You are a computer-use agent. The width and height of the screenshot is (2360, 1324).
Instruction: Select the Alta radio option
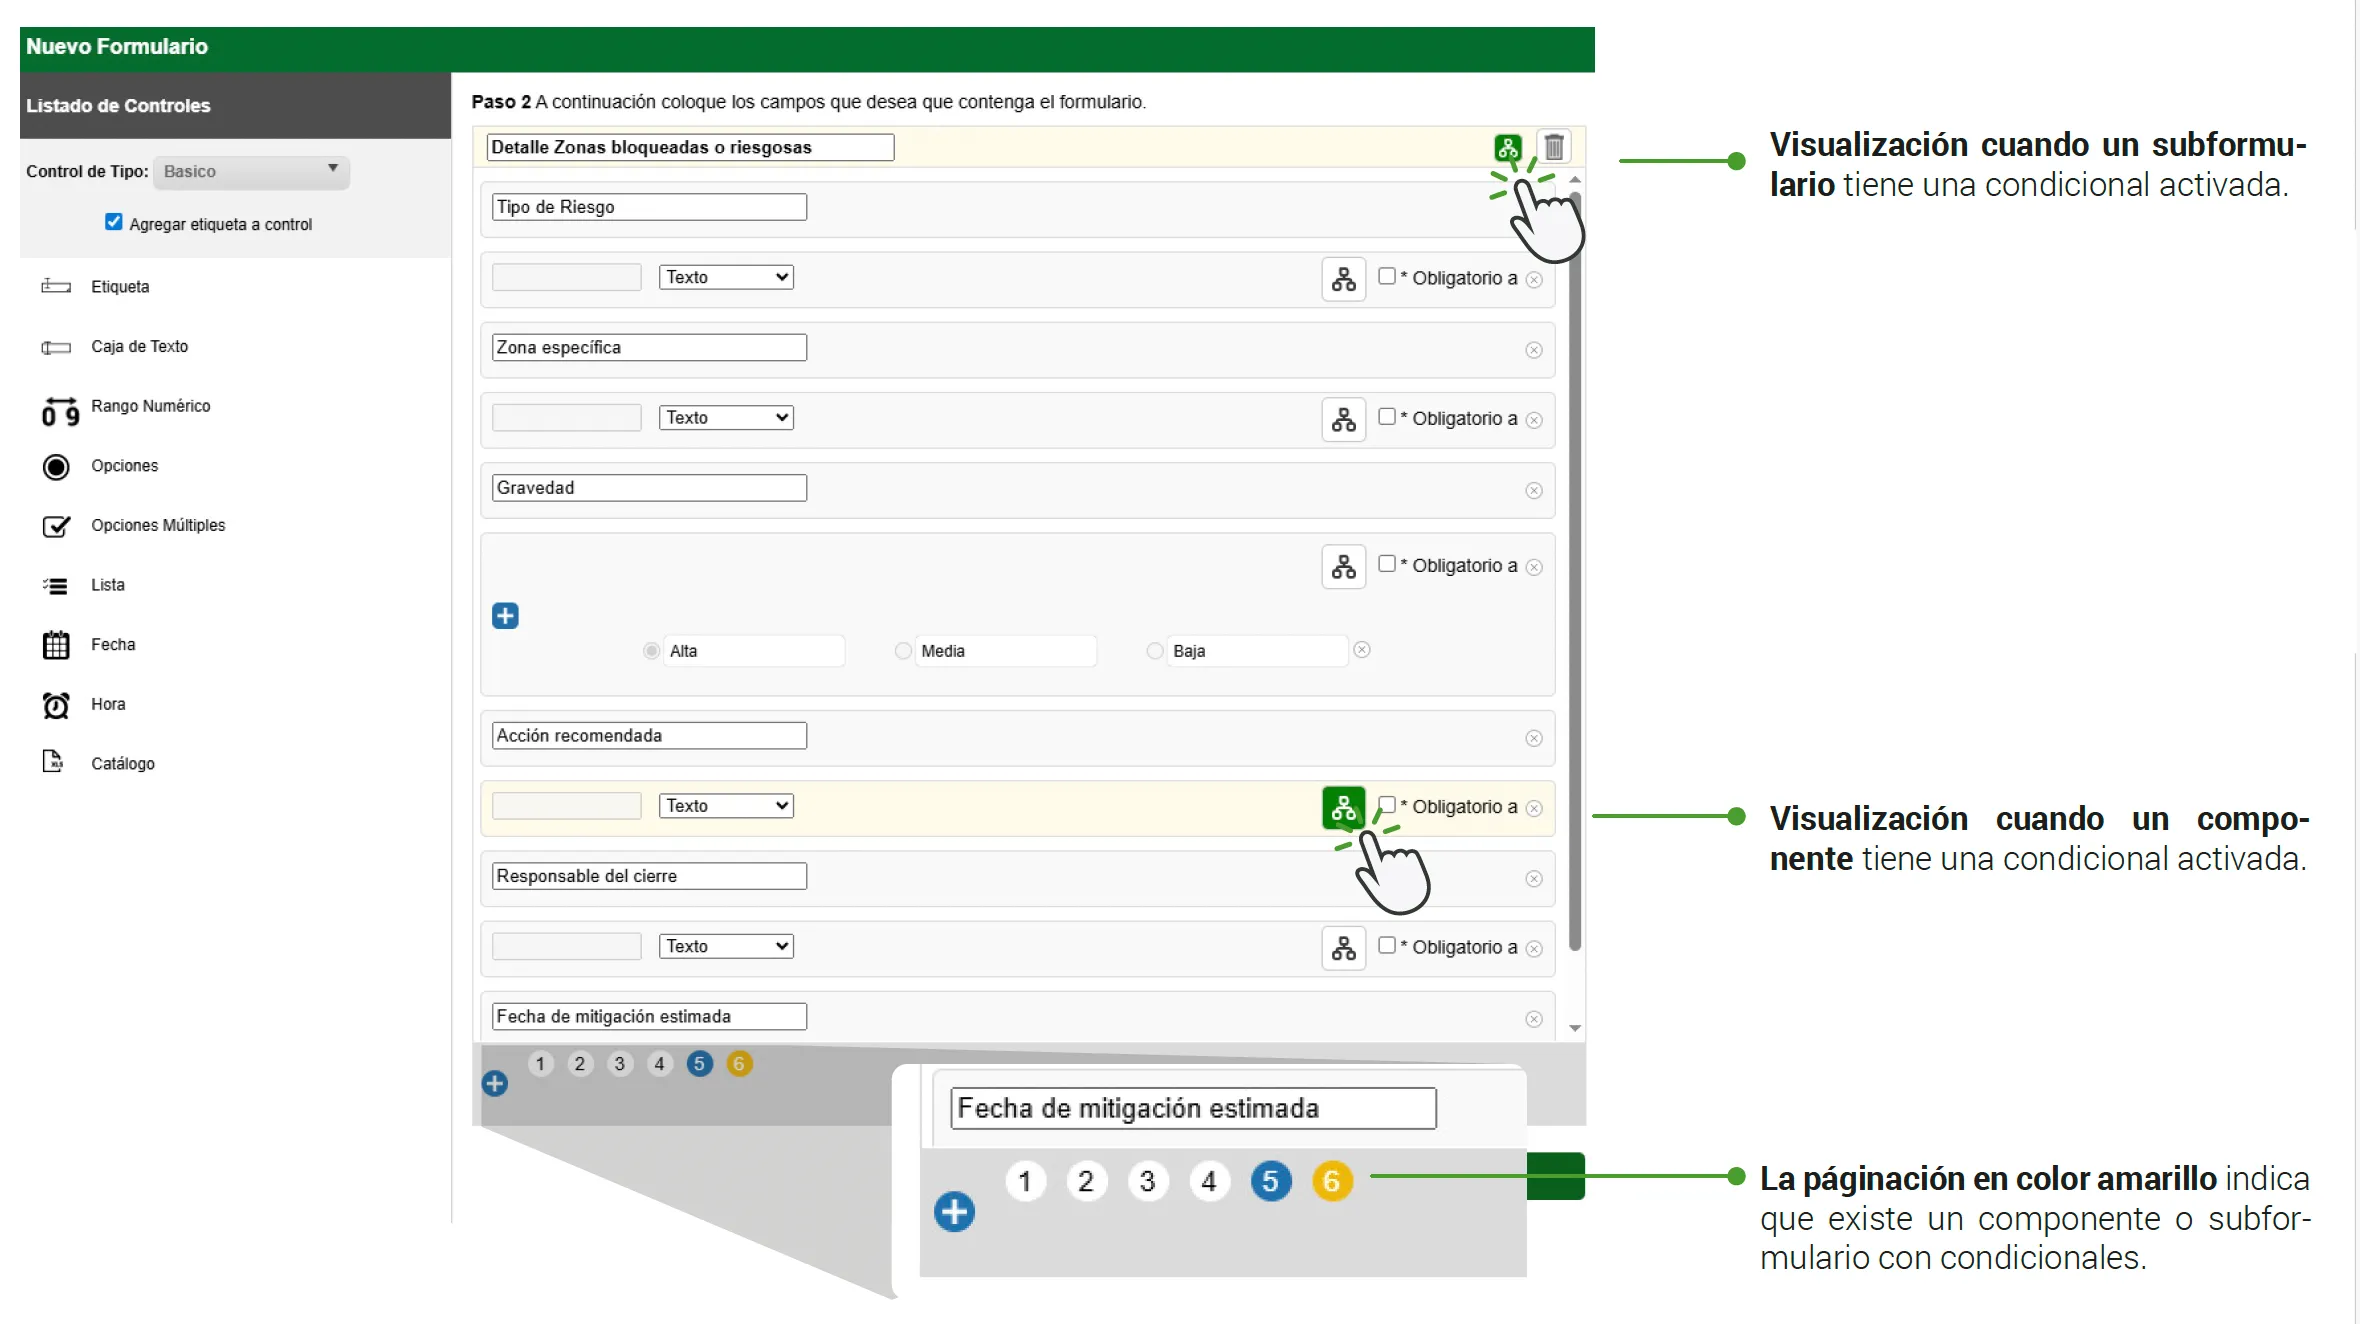[652, 651]
